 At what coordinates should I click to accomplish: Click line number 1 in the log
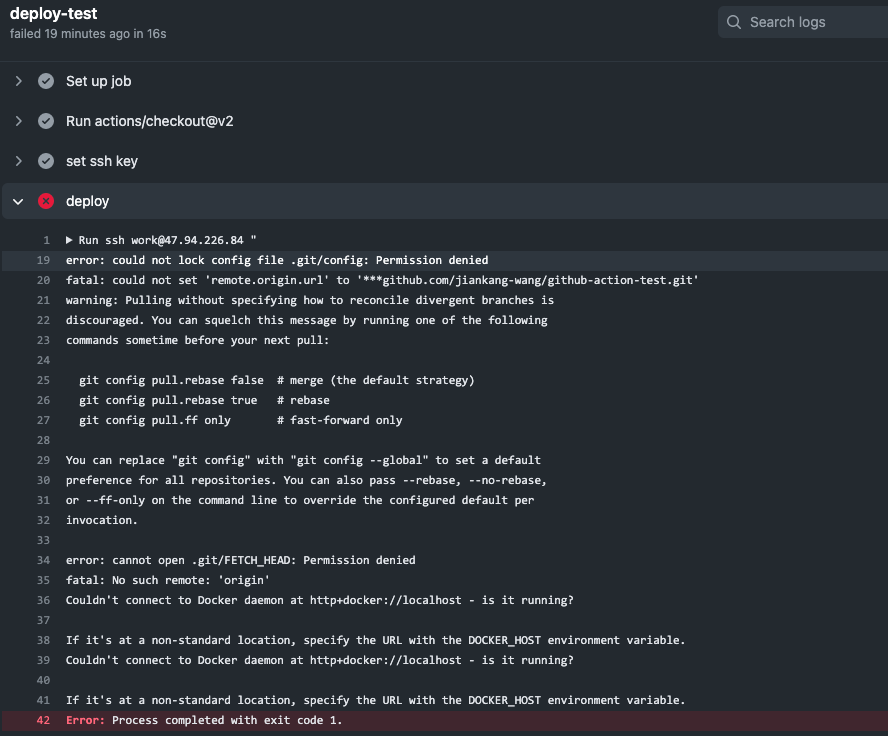(x=46, y=240)
